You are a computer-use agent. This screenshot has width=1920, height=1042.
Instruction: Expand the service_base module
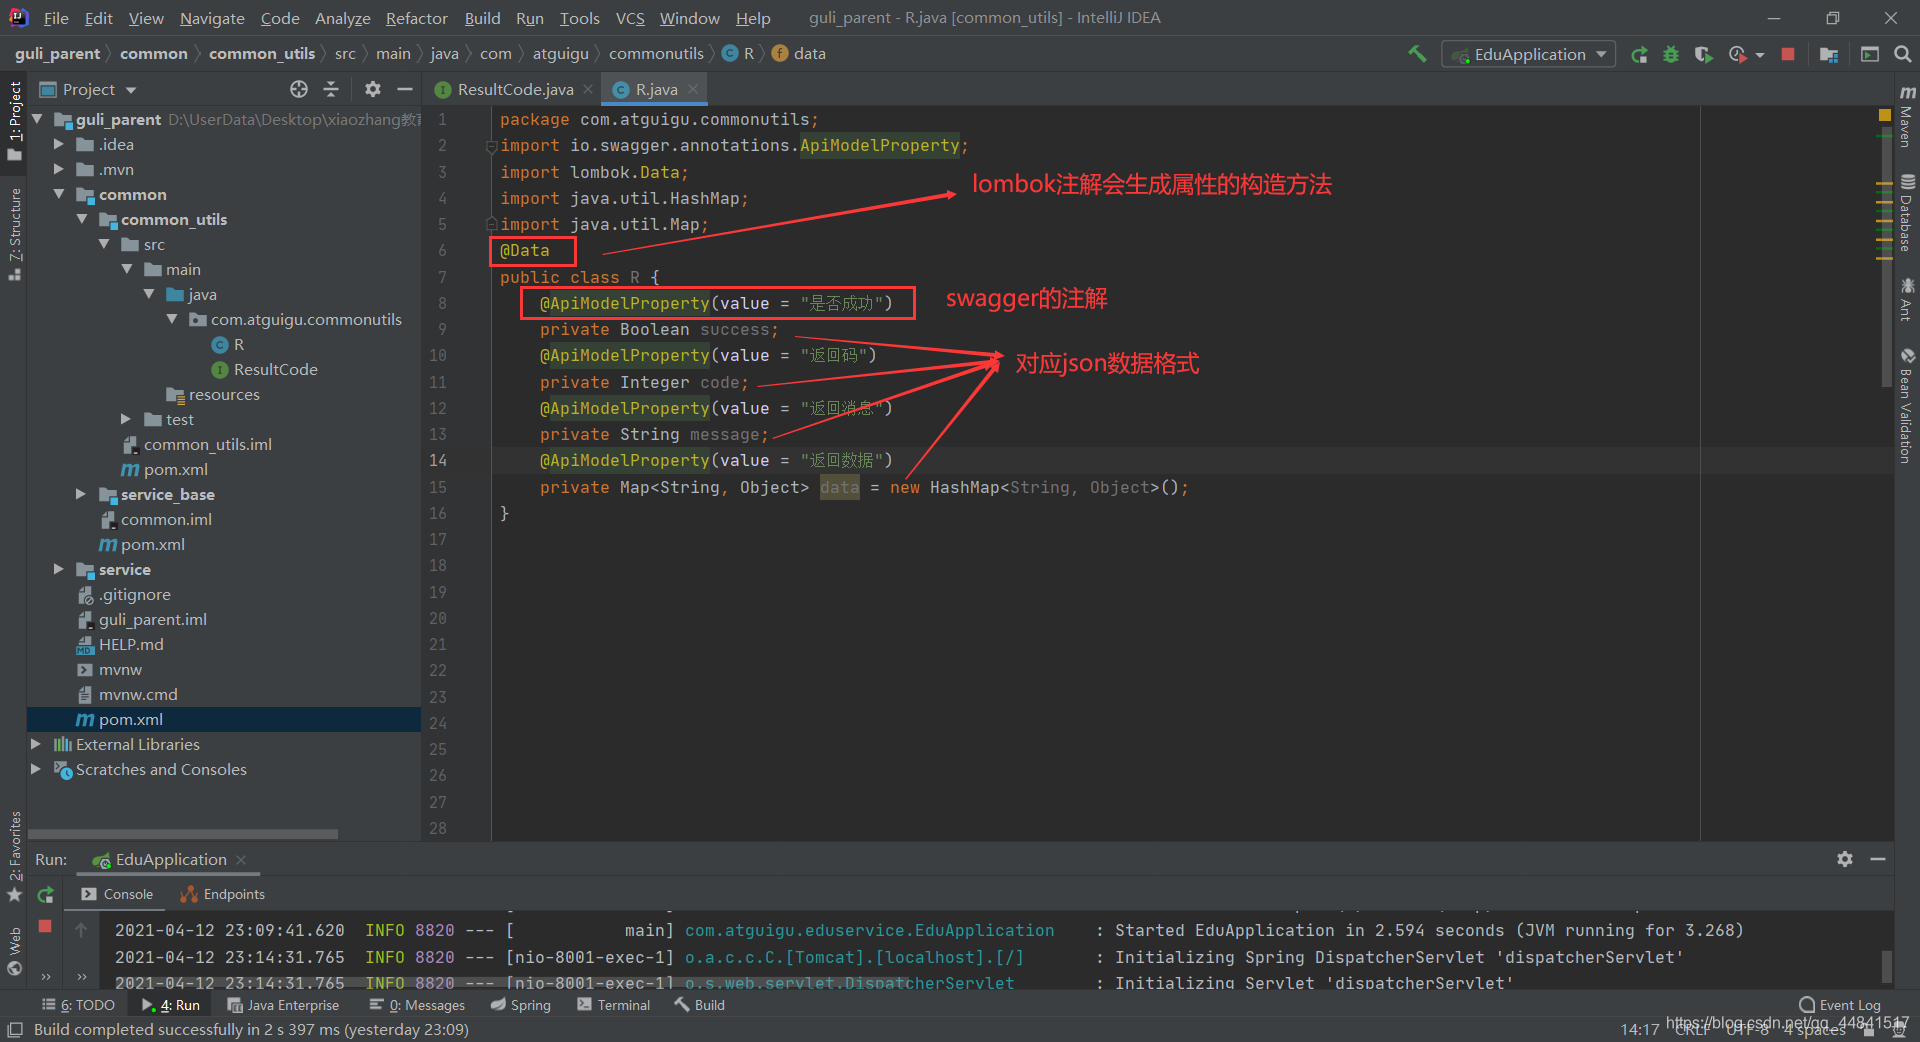[81, 494]
